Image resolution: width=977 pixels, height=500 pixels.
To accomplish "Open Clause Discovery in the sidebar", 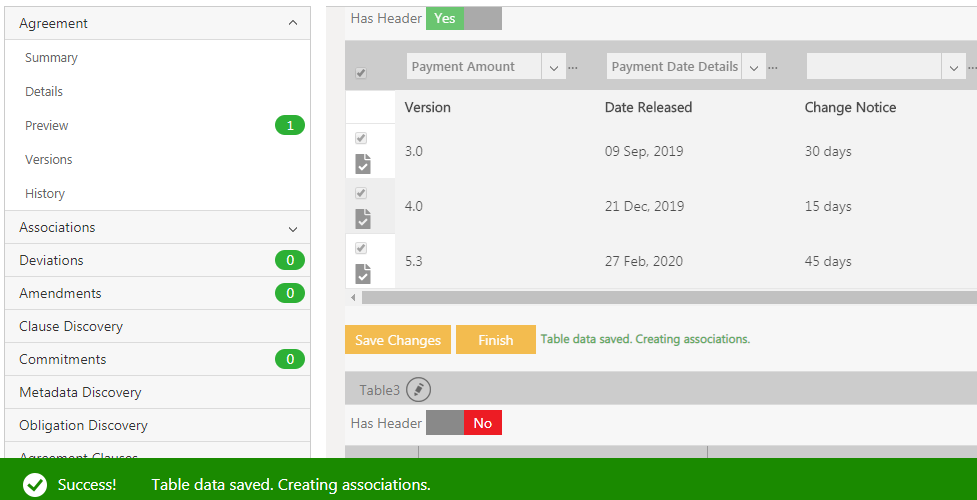I will point(71,326).
